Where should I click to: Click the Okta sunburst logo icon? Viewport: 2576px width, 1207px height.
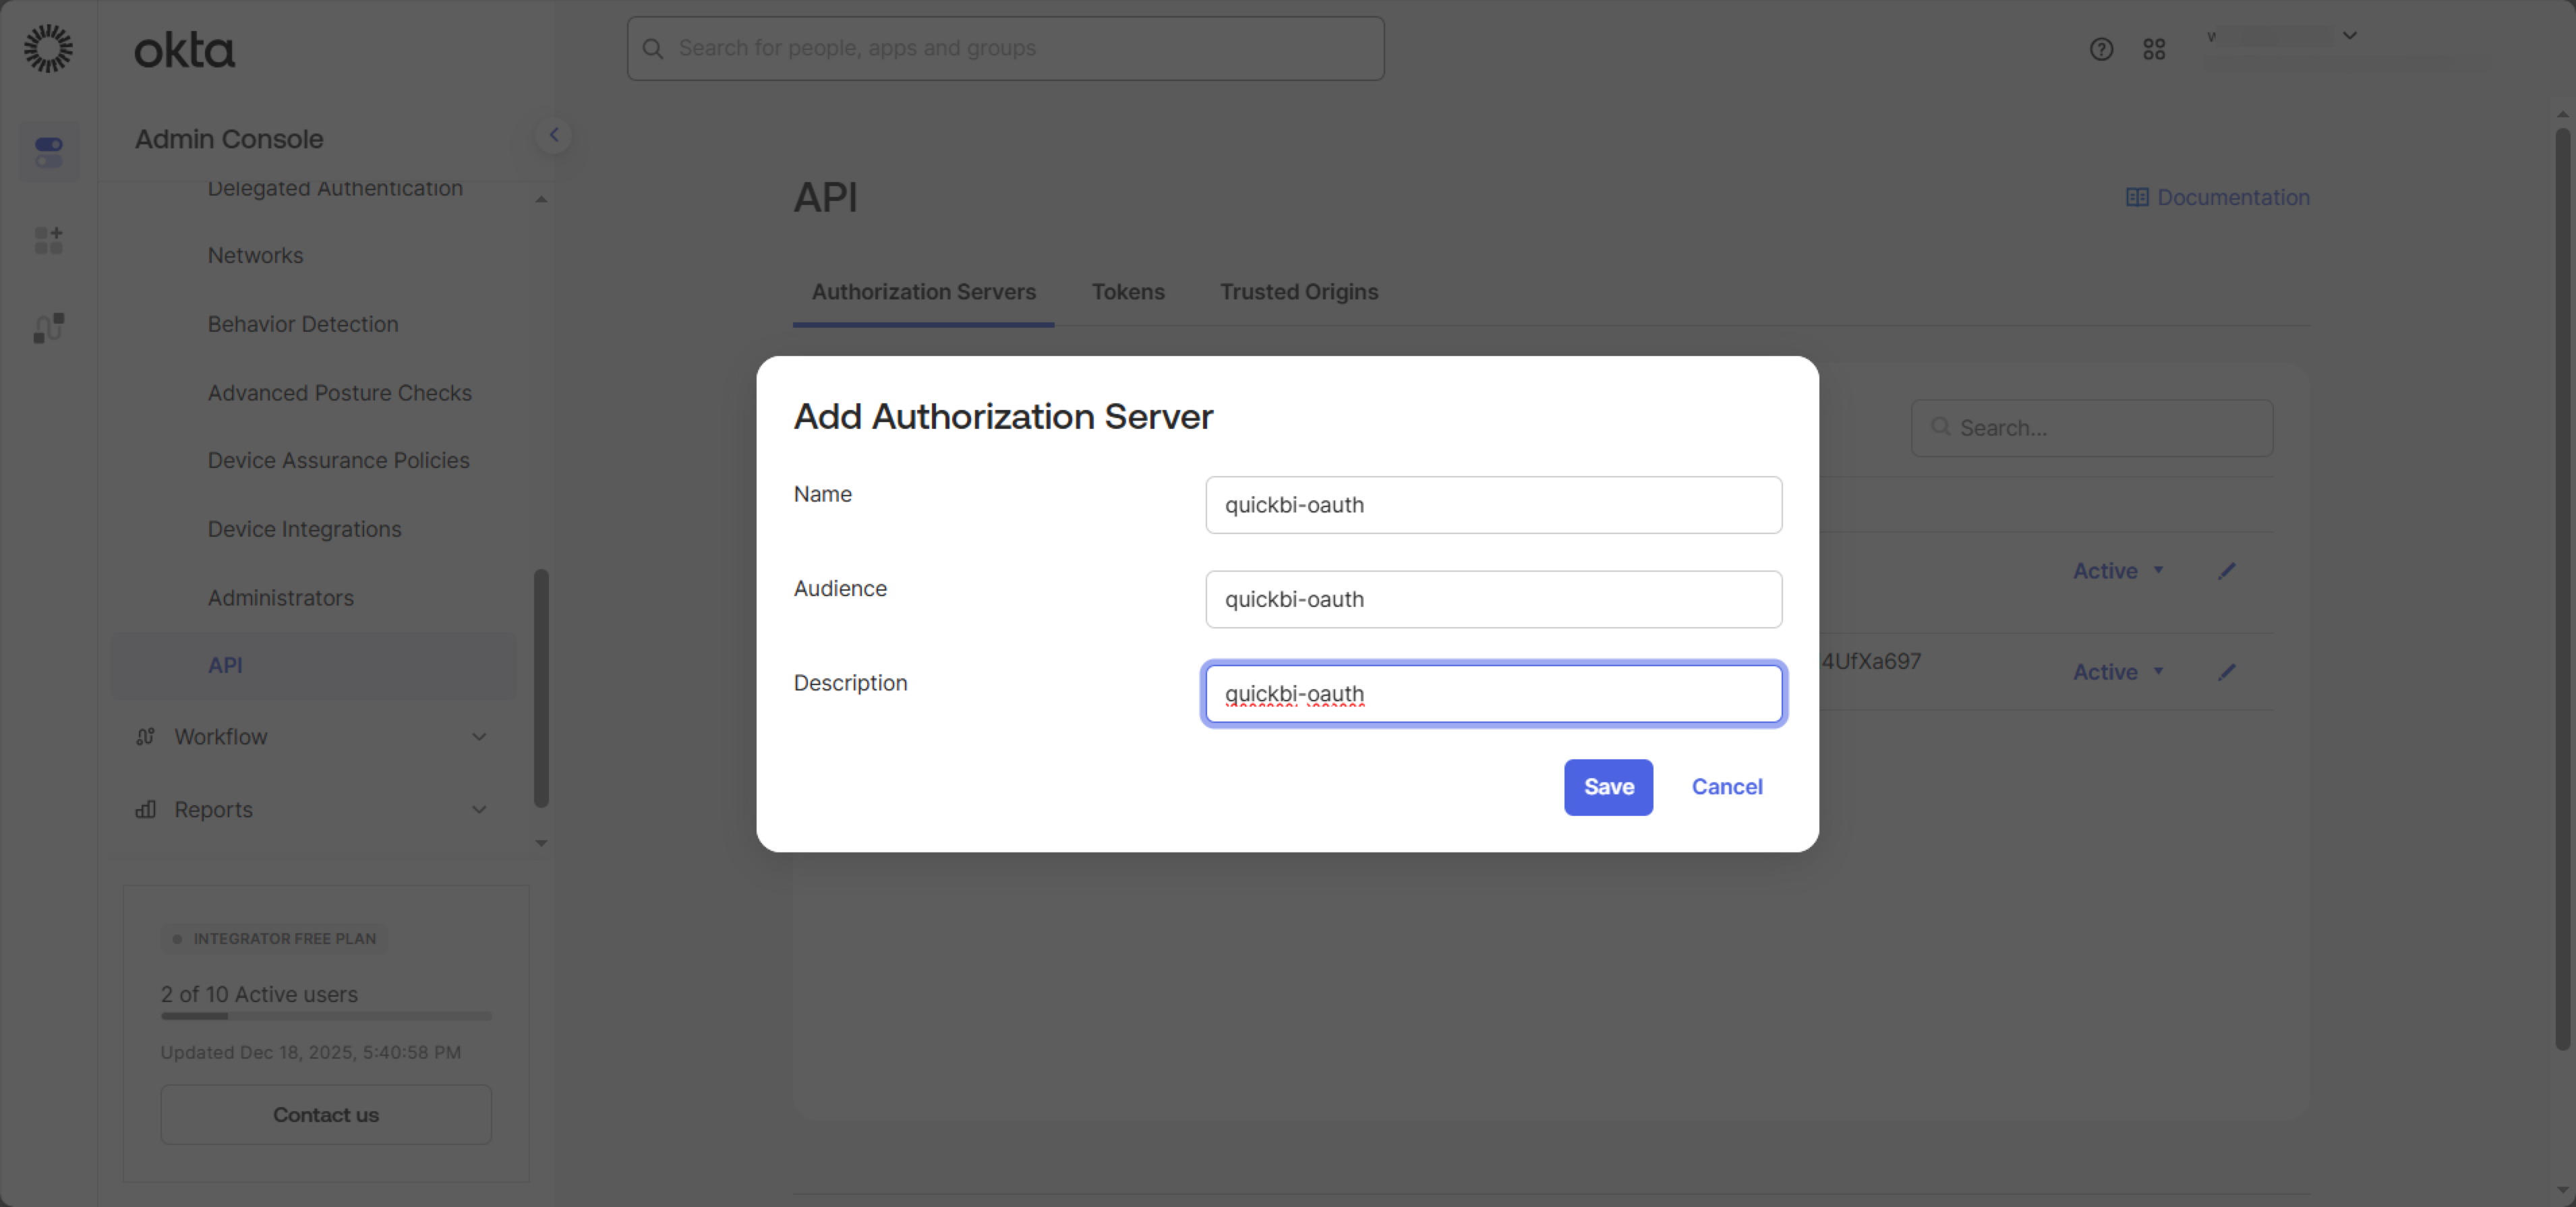pyautogui.click(x=48, y=49)
